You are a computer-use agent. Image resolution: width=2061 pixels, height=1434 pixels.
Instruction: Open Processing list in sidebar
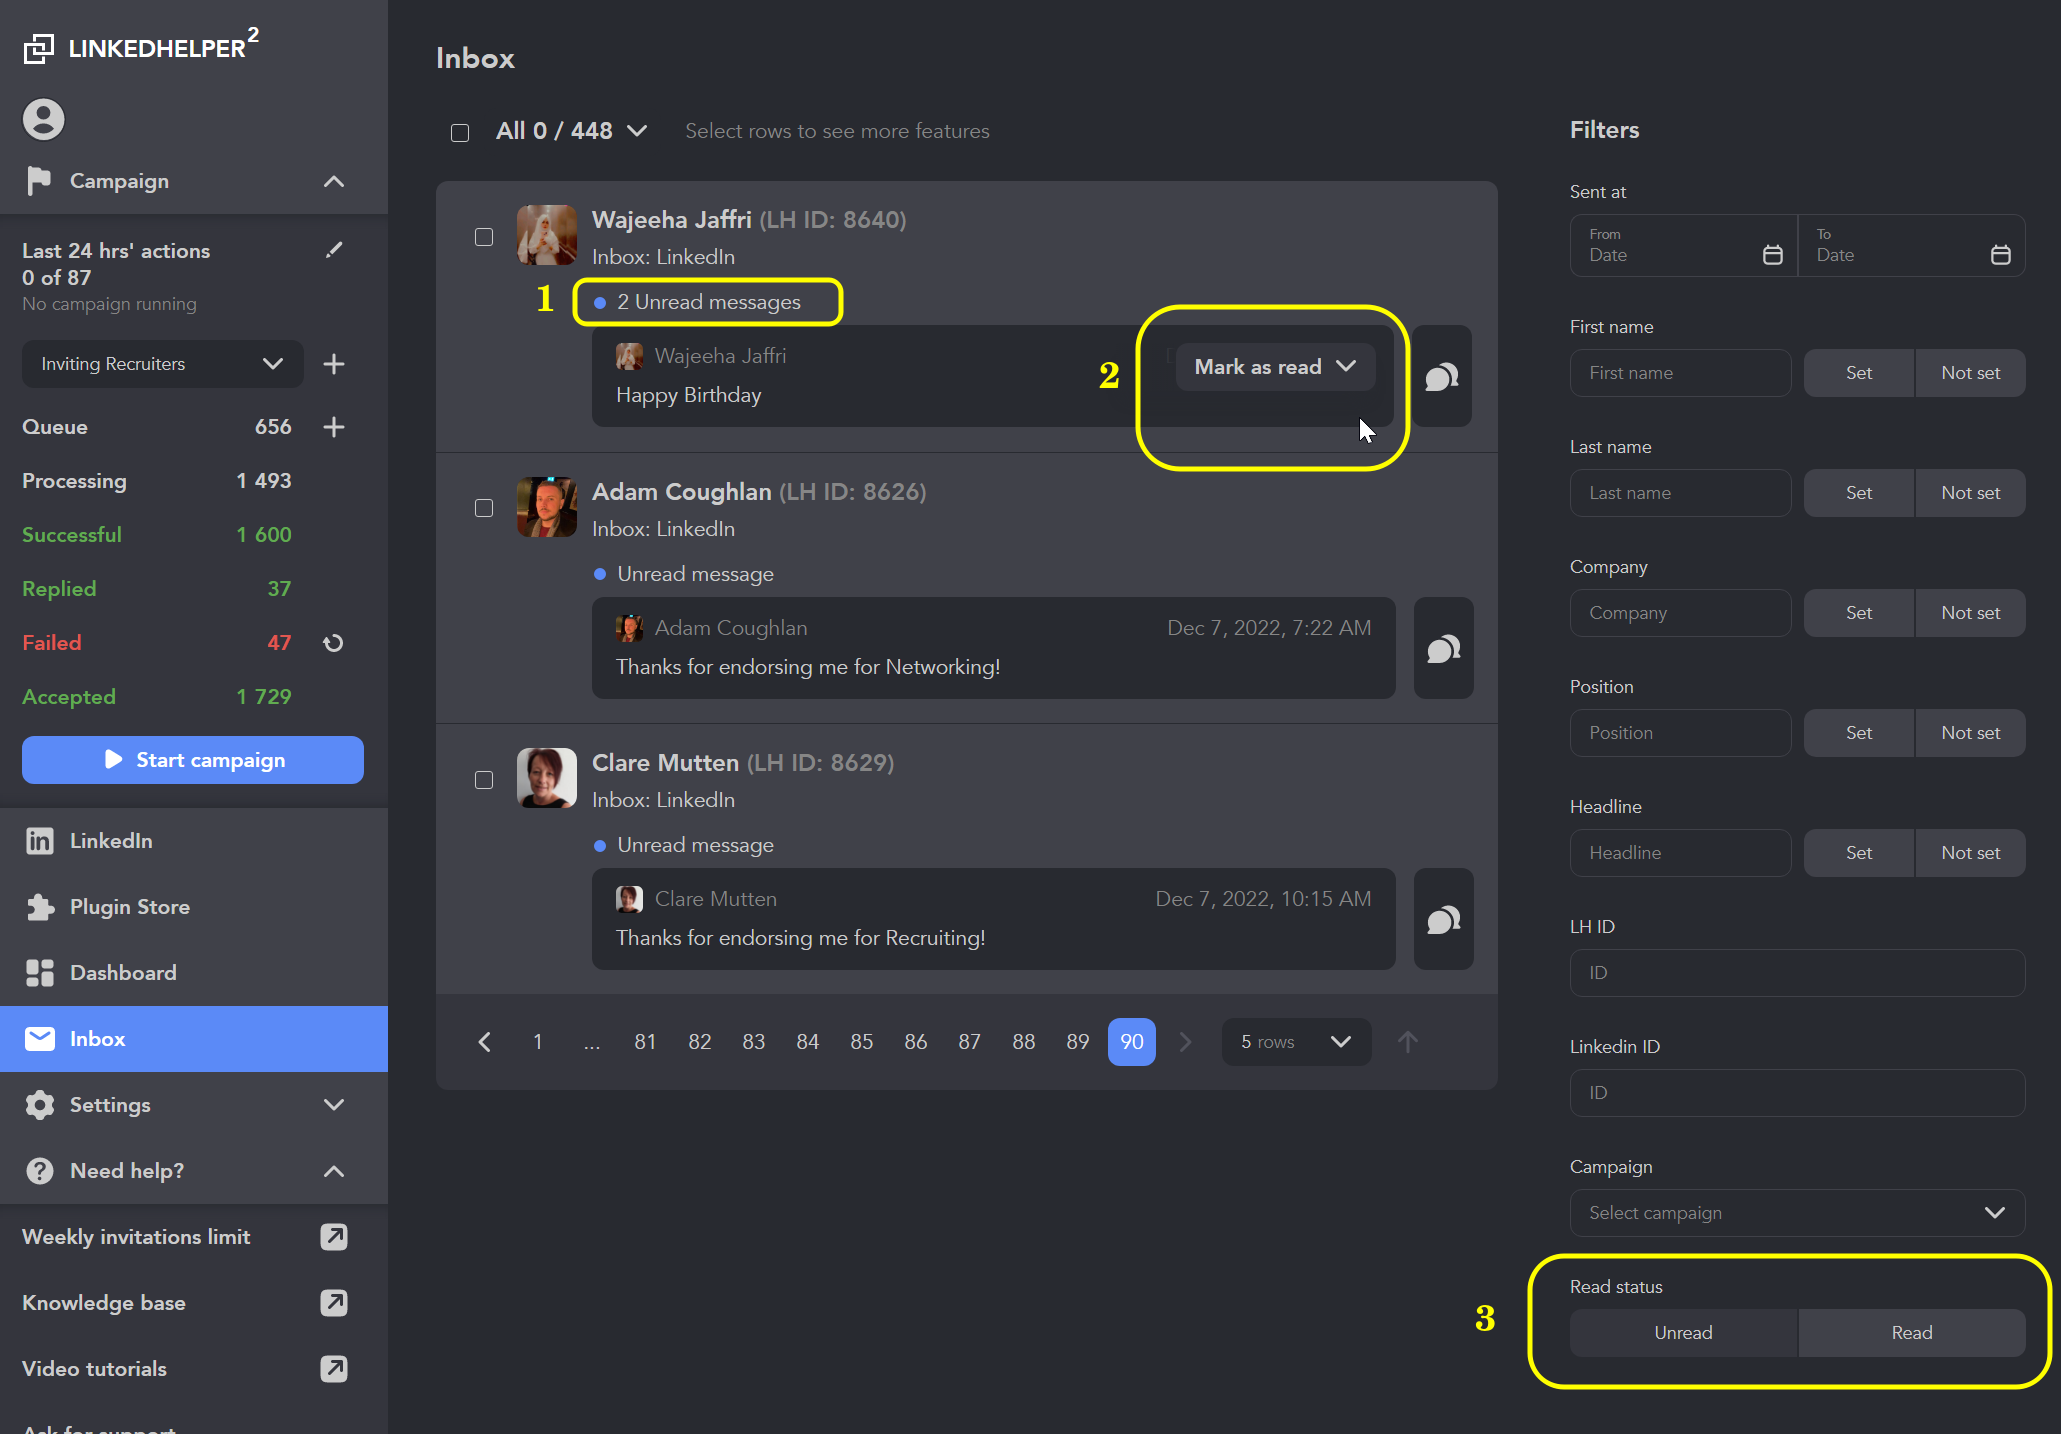tap(157, 481)
